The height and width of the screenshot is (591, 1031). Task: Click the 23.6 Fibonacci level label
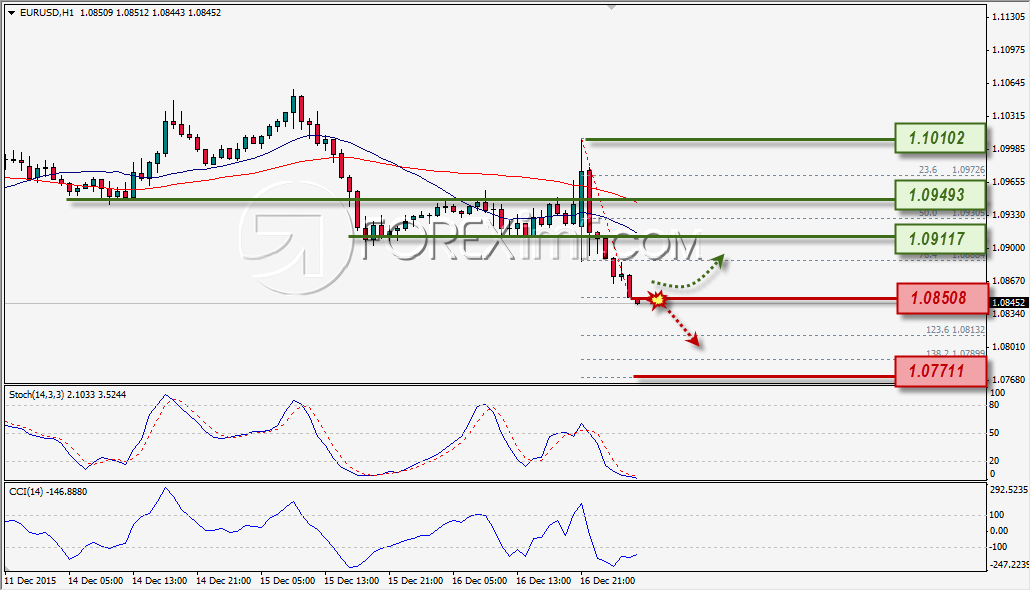pyautogui.click(x=928, y=170)
